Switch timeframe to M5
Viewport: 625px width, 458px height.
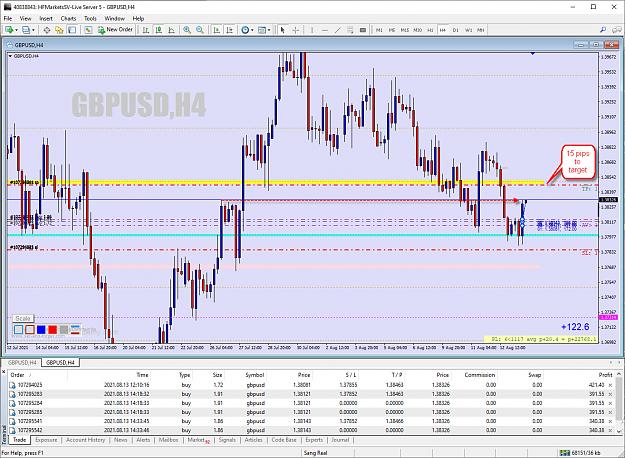click(x=392, y=30)
